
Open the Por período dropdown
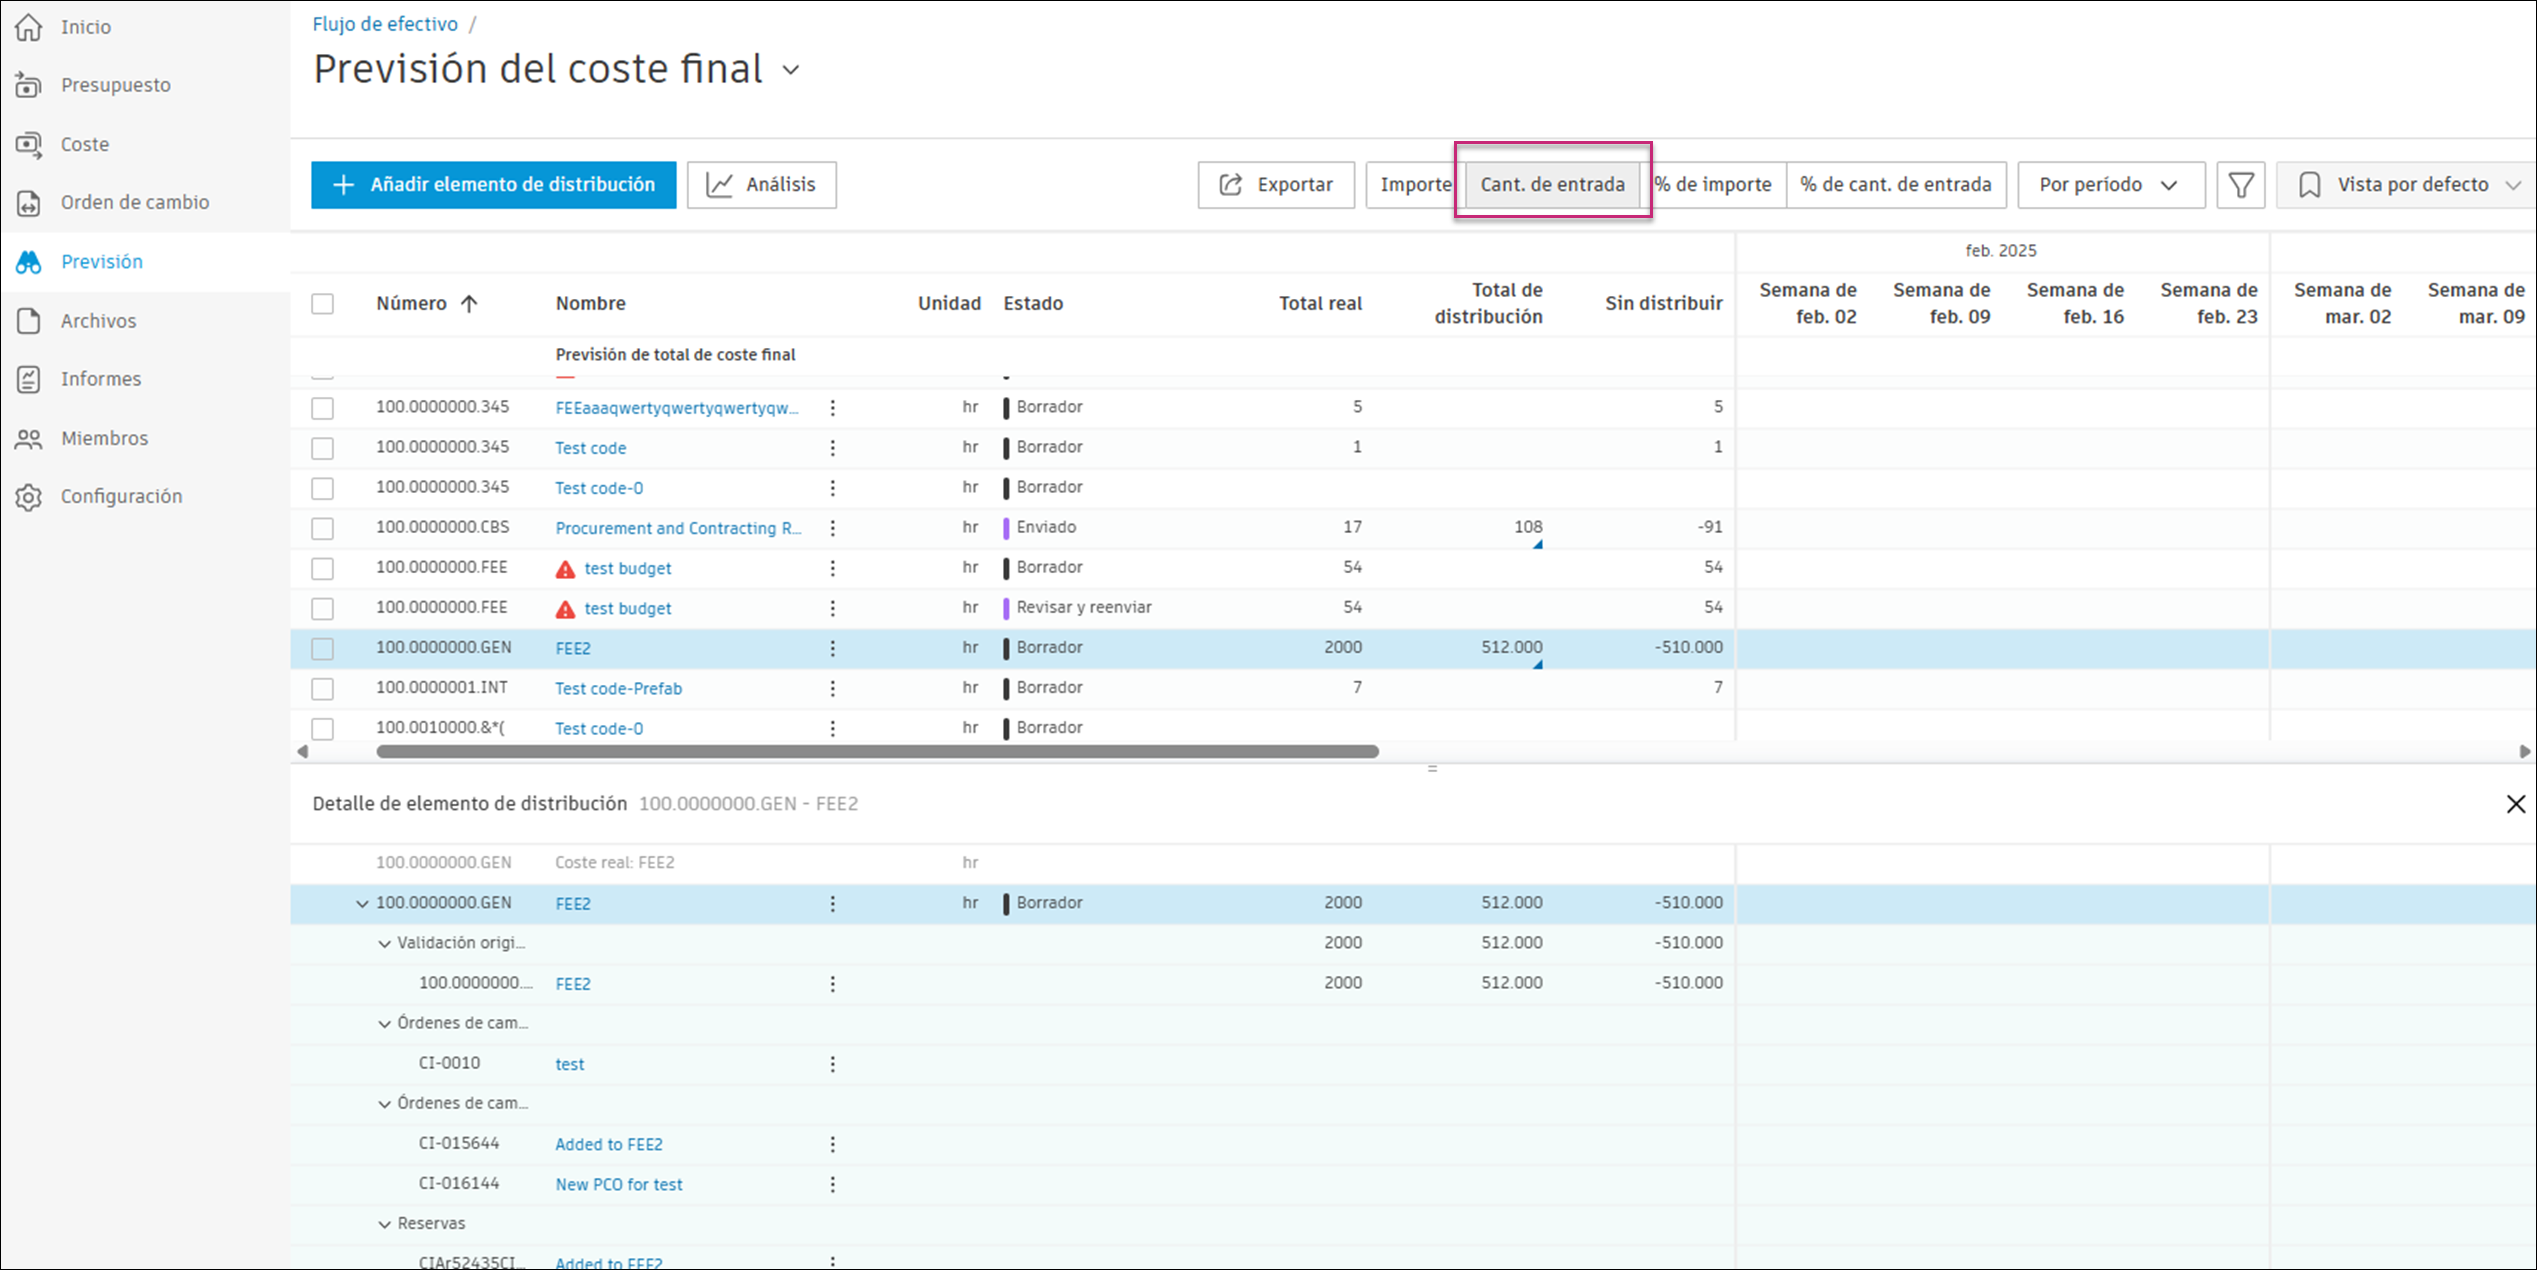(2110, 185)
